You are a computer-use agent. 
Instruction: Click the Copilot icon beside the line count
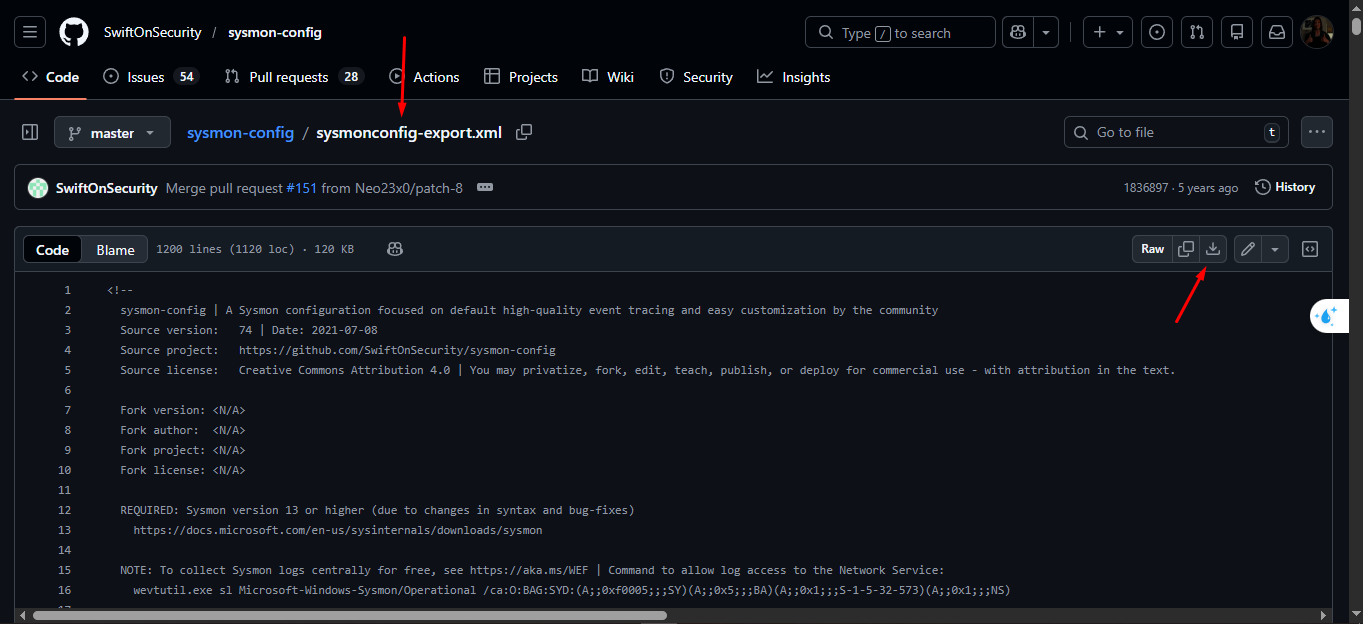(x=395, y=248)
